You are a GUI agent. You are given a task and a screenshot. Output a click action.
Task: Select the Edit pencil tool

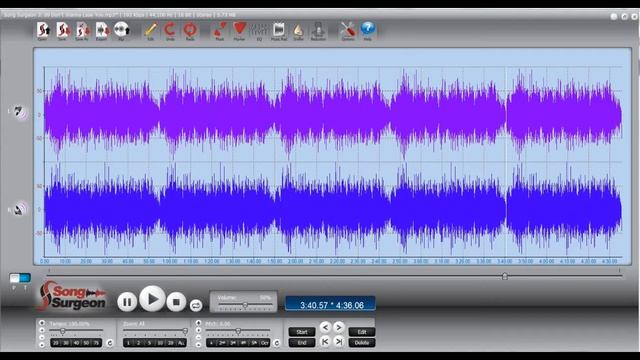pyautogui.click(x=151, y=31)
